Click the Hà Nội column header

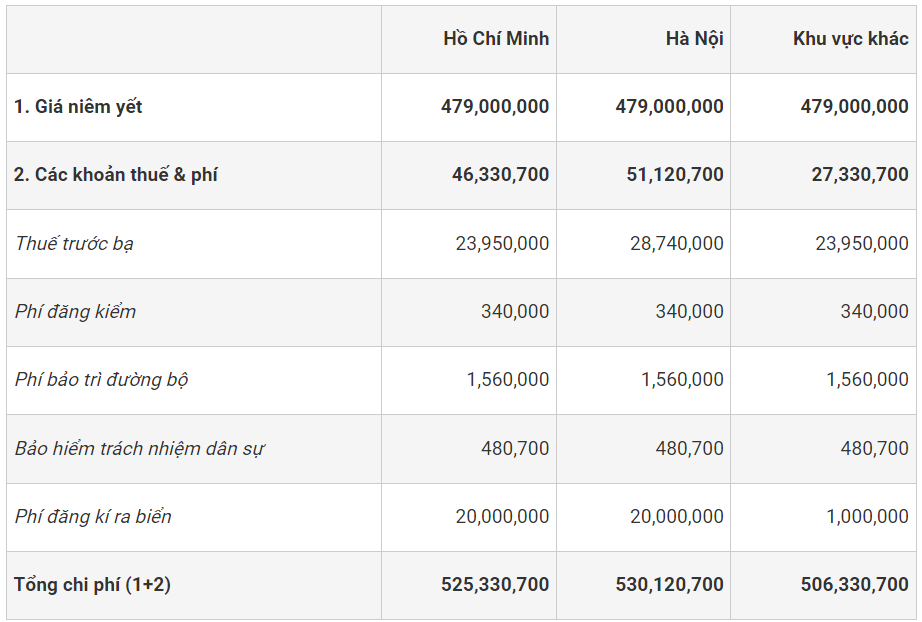[694, 39]
